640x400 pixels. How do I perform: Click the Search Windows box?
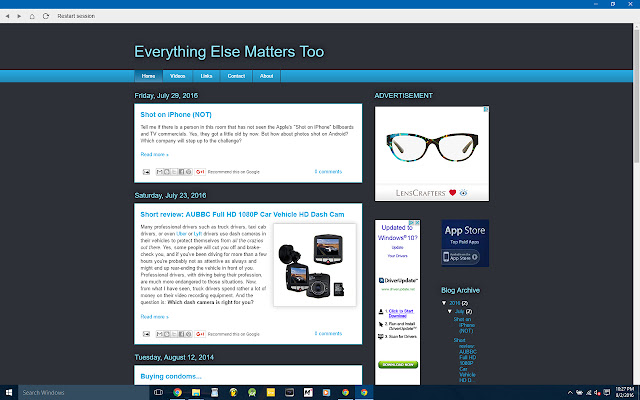pos(84,393)
